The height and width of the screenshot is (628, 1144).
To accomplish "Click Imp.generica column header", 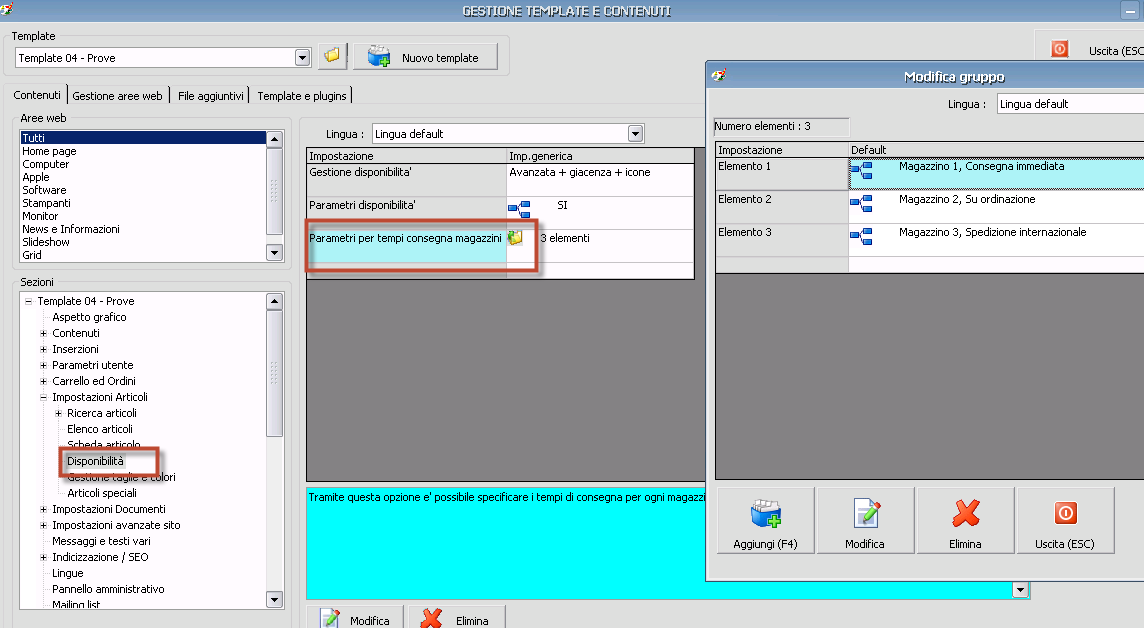I will [600, 156].
